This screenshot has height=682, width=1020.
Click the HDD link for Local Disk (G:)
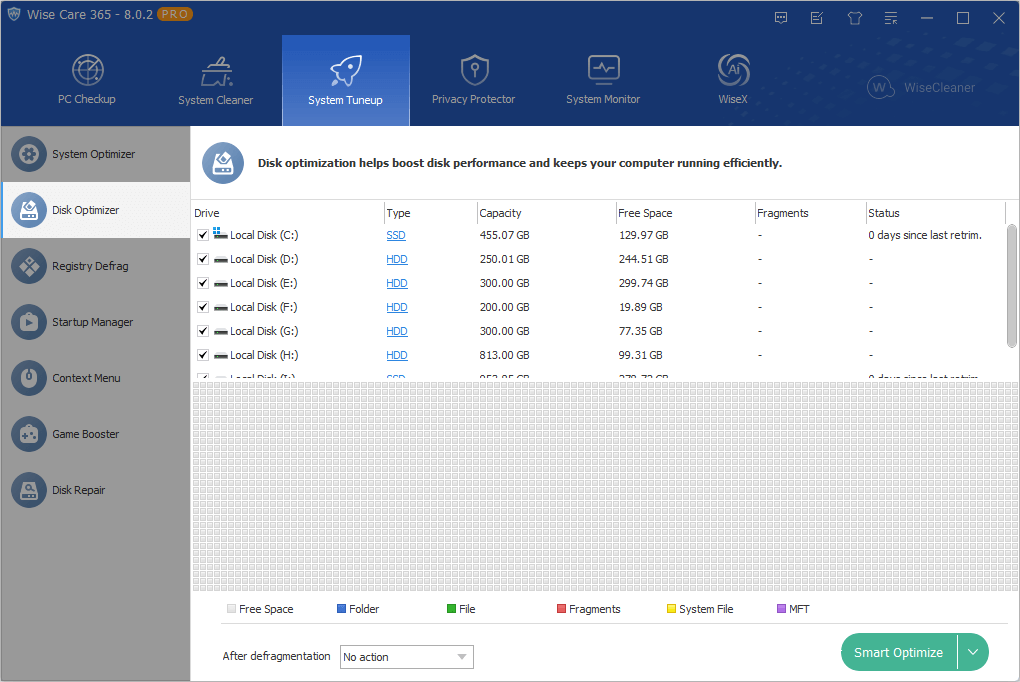coord(397,331)
